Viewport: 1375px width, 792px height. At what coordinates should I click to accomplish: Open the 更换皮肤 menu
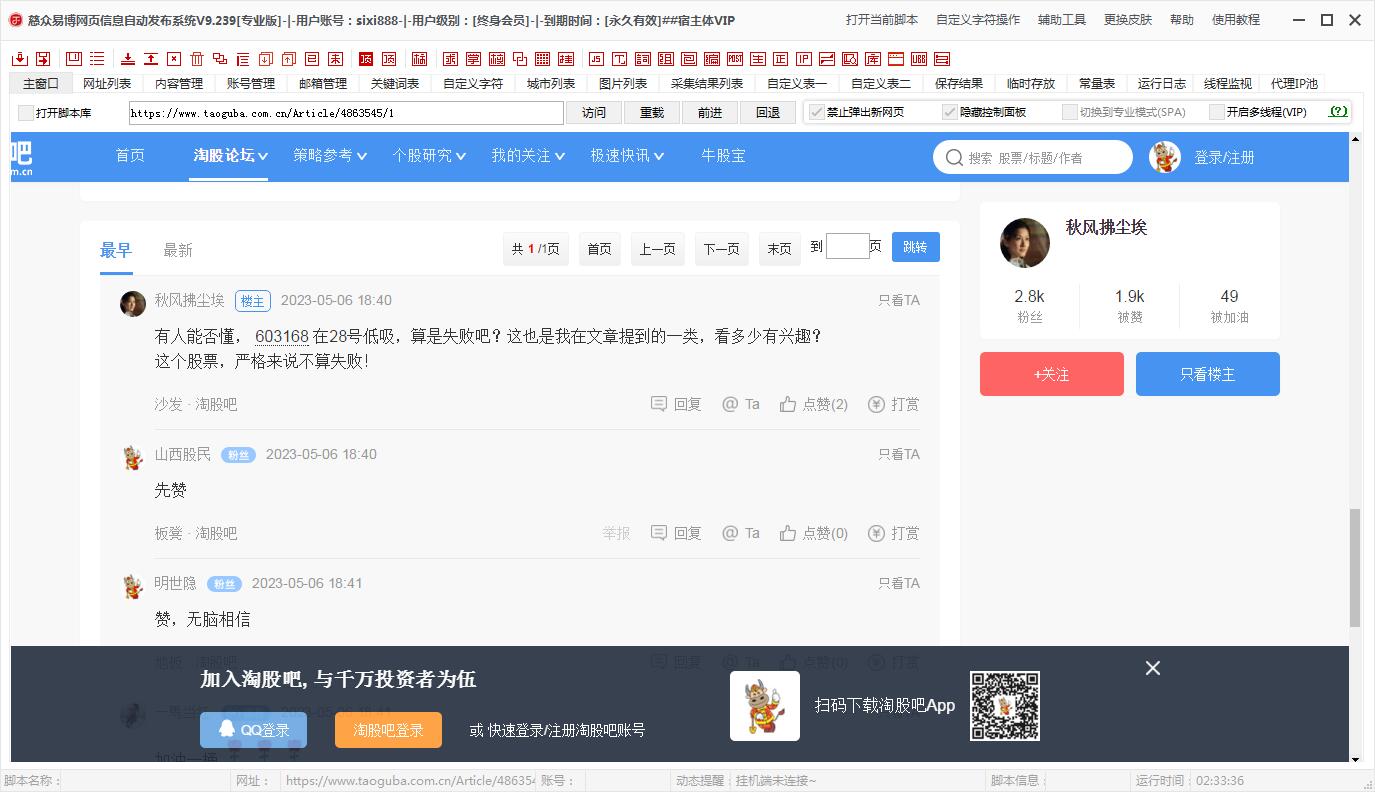pos(1128,20)
